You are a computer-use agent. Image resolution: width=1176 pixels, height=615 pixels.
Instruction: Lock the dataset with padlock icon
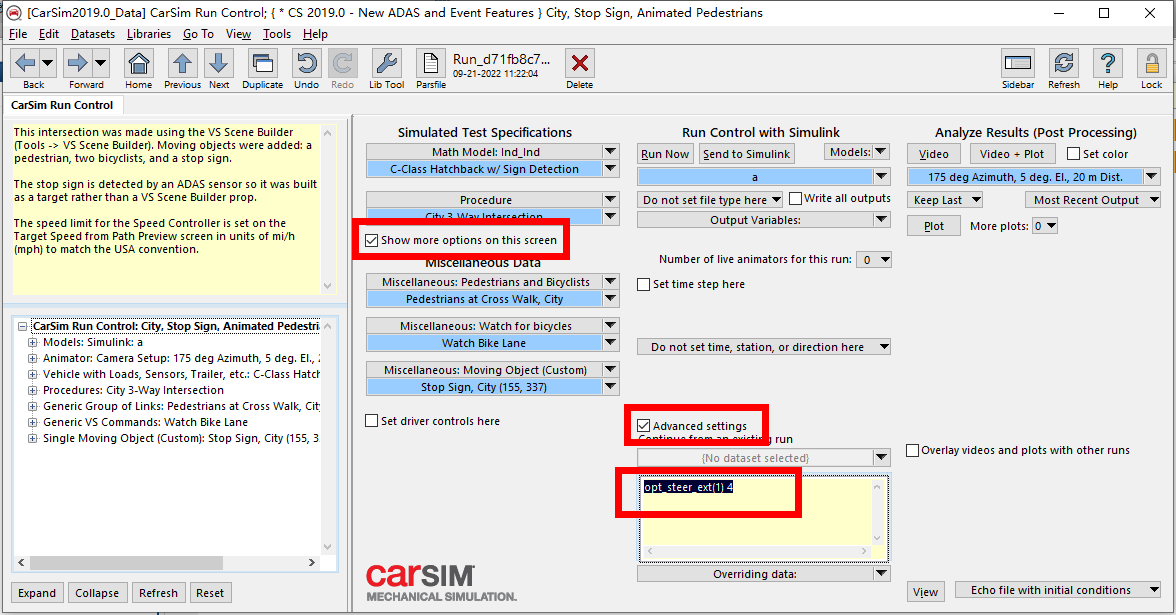coord(1151,63)
